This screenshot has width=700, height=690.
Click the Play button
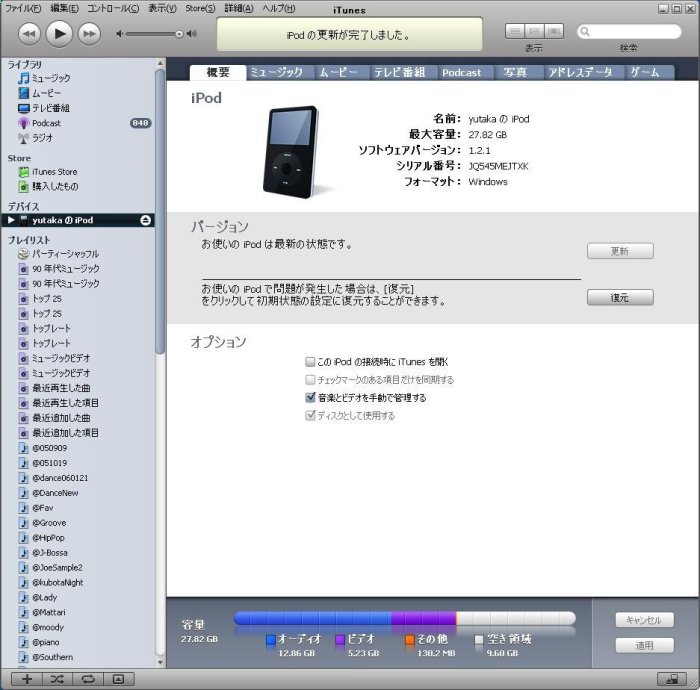pos(59,33)
